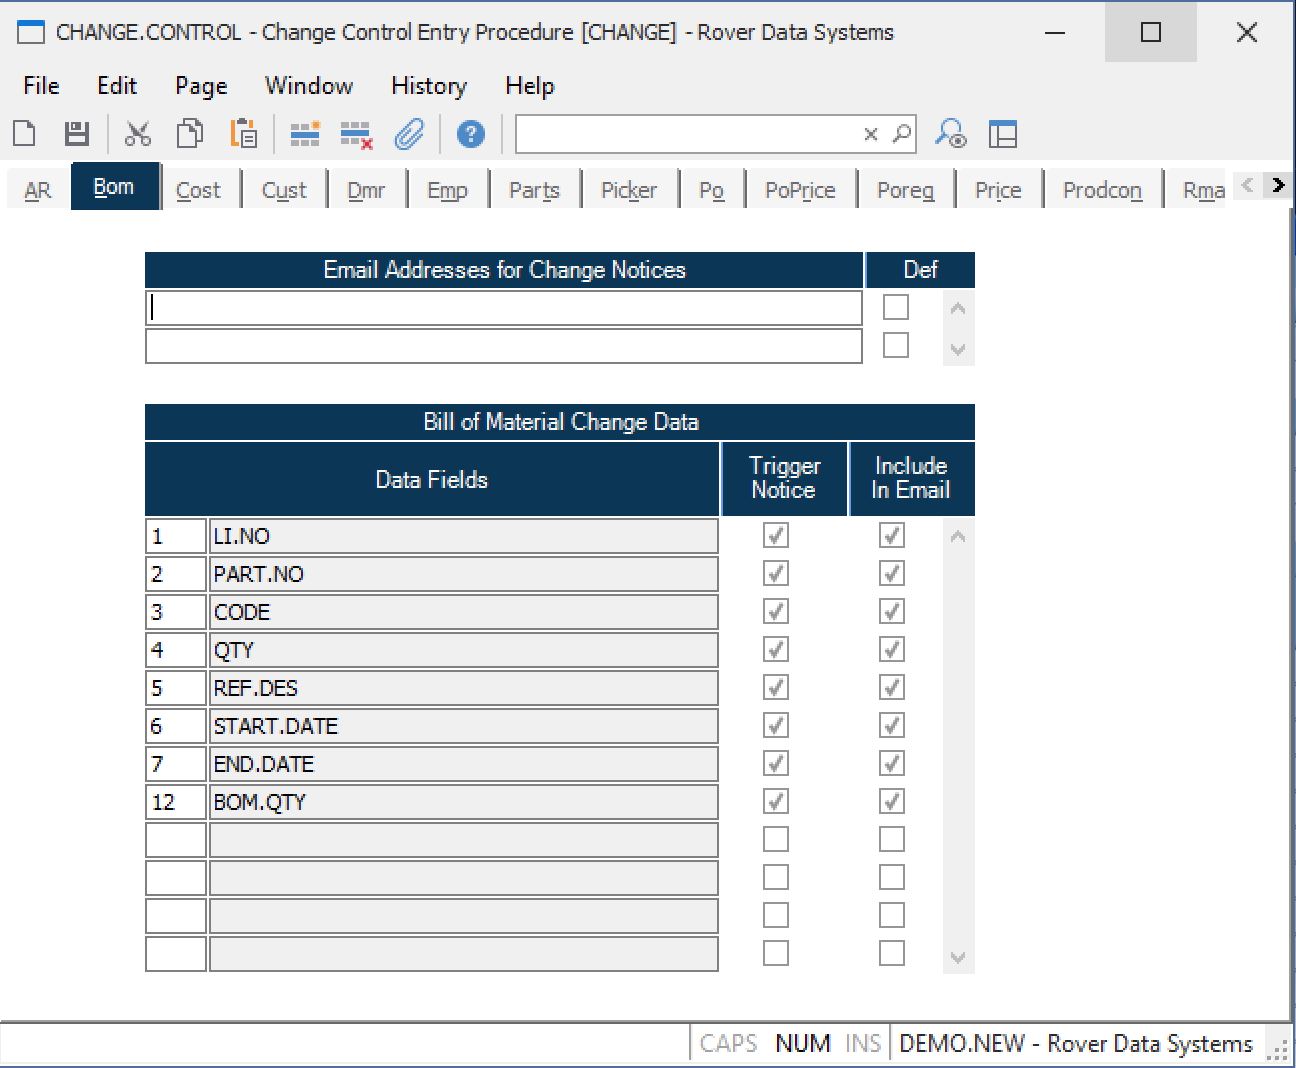
Task: Click the Paste clipboard icon
Action: [x=243, y=134]
